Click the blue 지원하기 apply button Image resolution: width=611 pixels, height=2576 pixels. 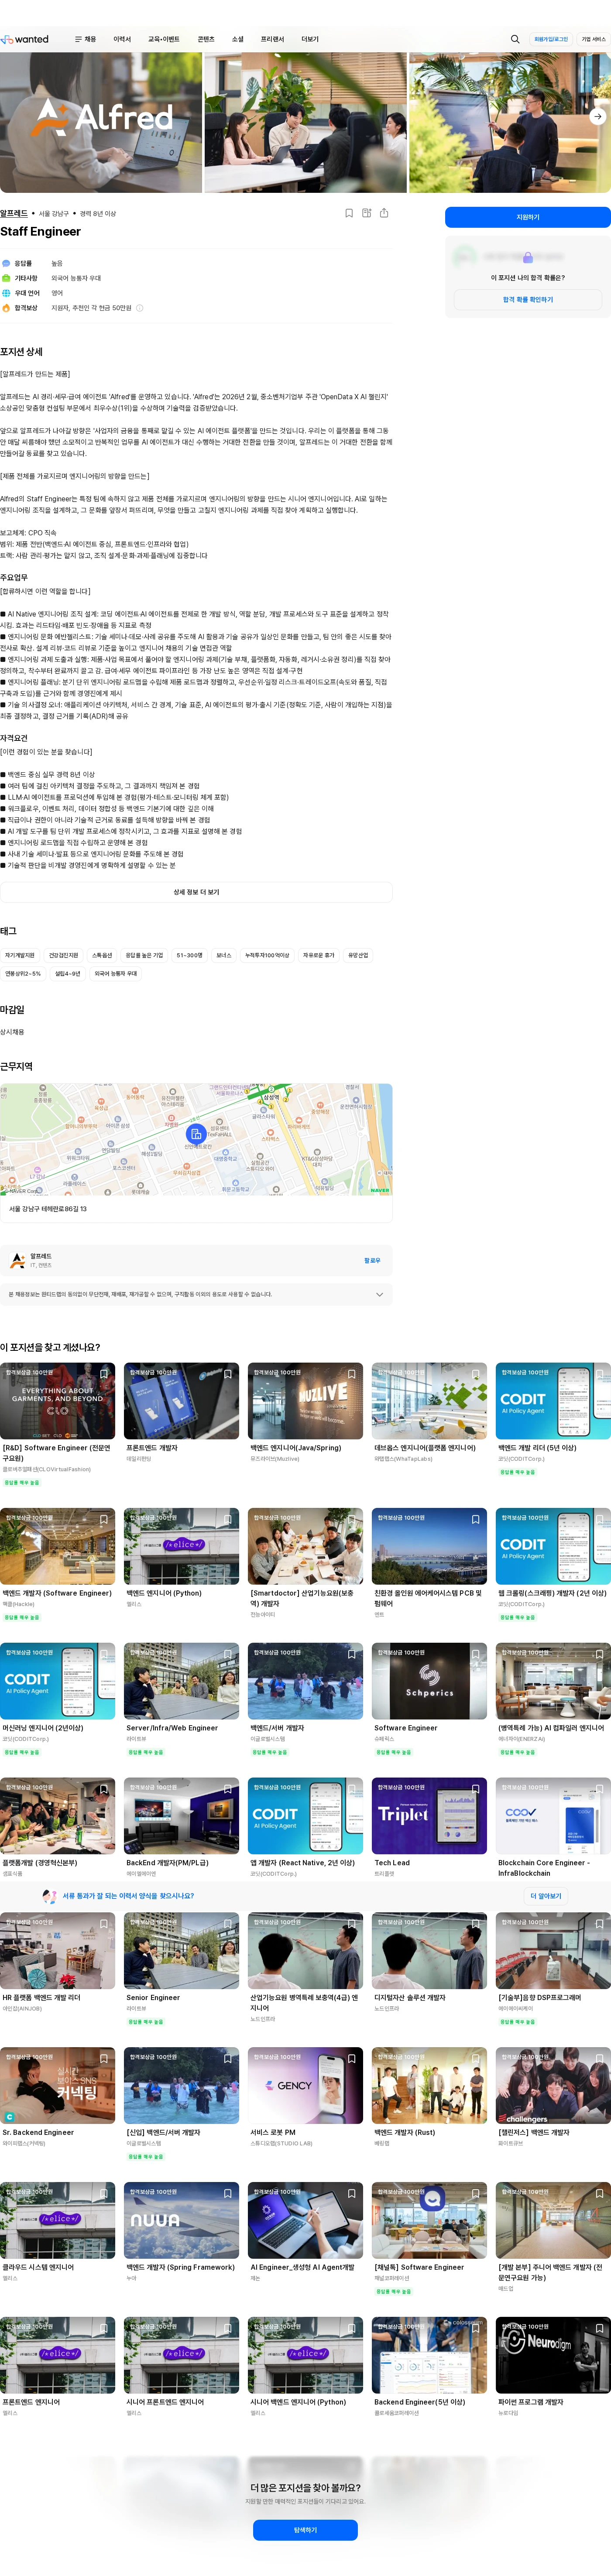(x=528, y=217)
